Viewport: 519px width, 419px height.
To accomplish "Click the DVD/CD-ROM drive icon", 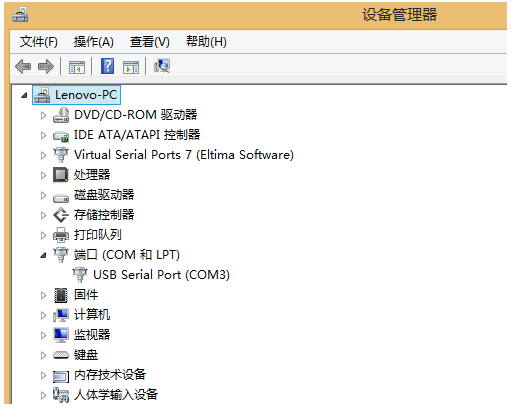I will click(x=61, y=115).
